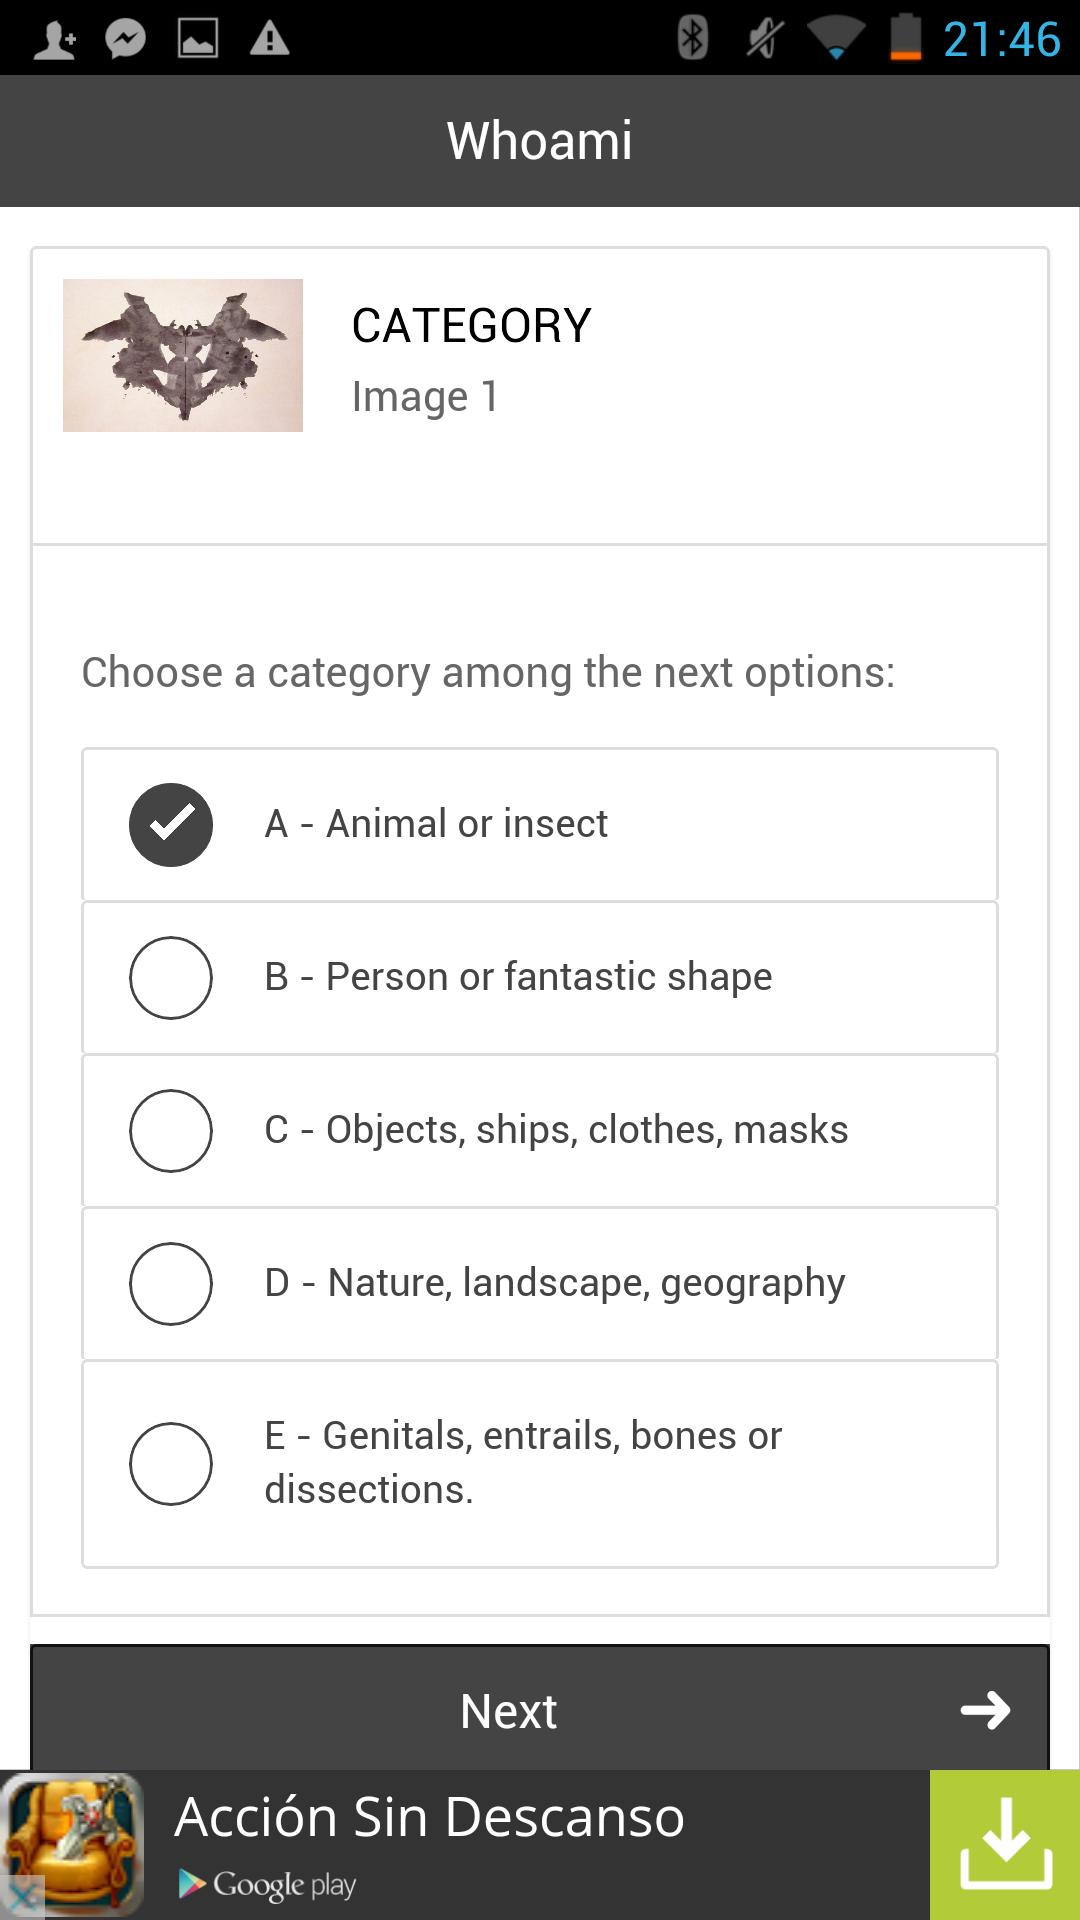Open the warning notification icon
Viewport: 1080px width, 1920px height.
click(268, 38)
